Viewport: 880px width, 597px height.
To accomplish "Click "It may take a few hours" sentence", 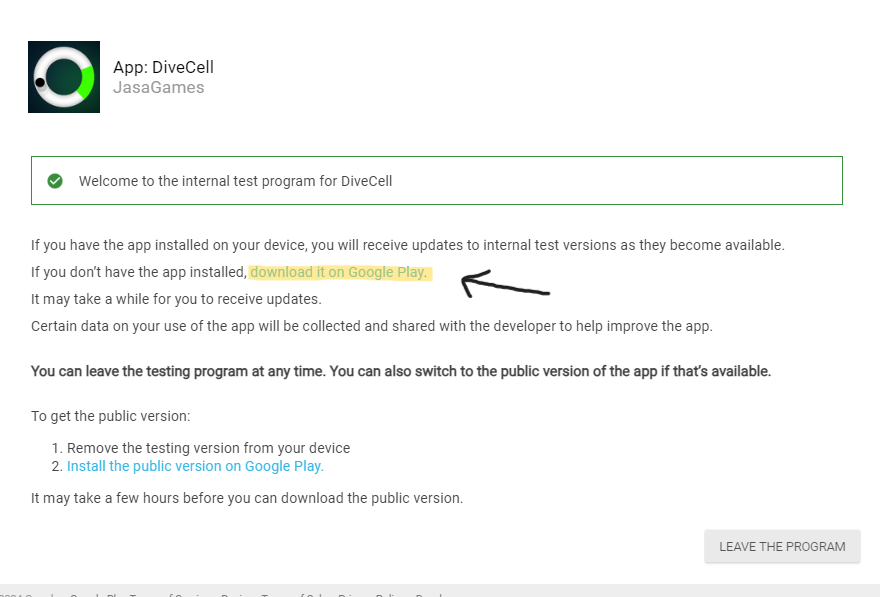I will click(x=247, y=498).
